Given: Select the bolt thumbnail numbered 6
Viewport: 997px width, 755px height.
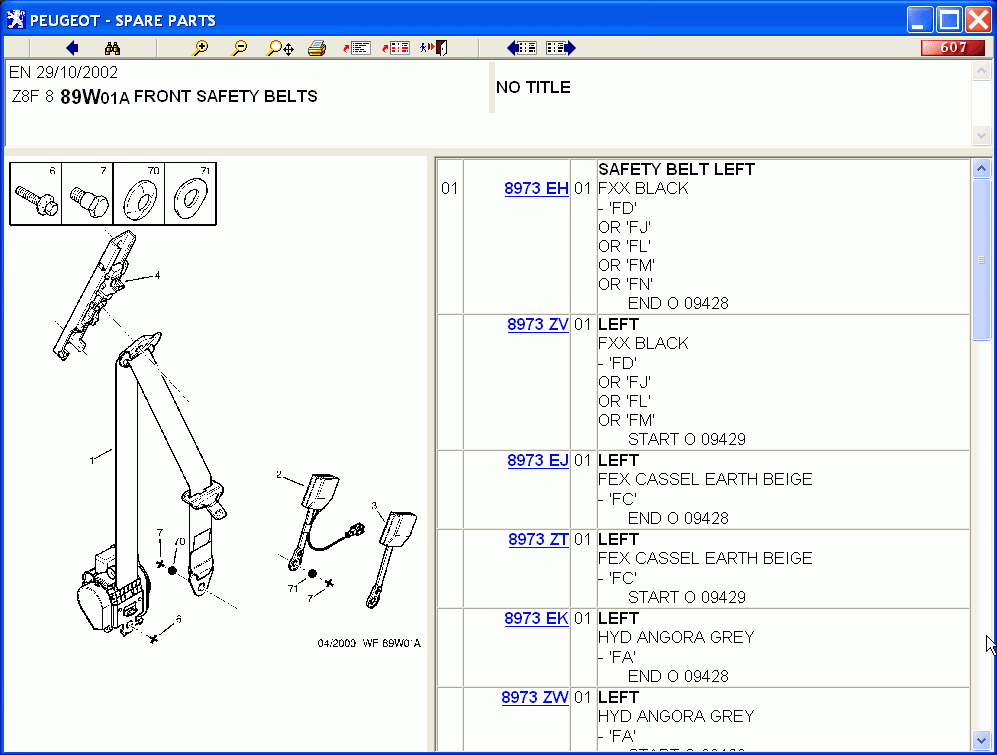Looking at the screenshot, I should [36, 194].
